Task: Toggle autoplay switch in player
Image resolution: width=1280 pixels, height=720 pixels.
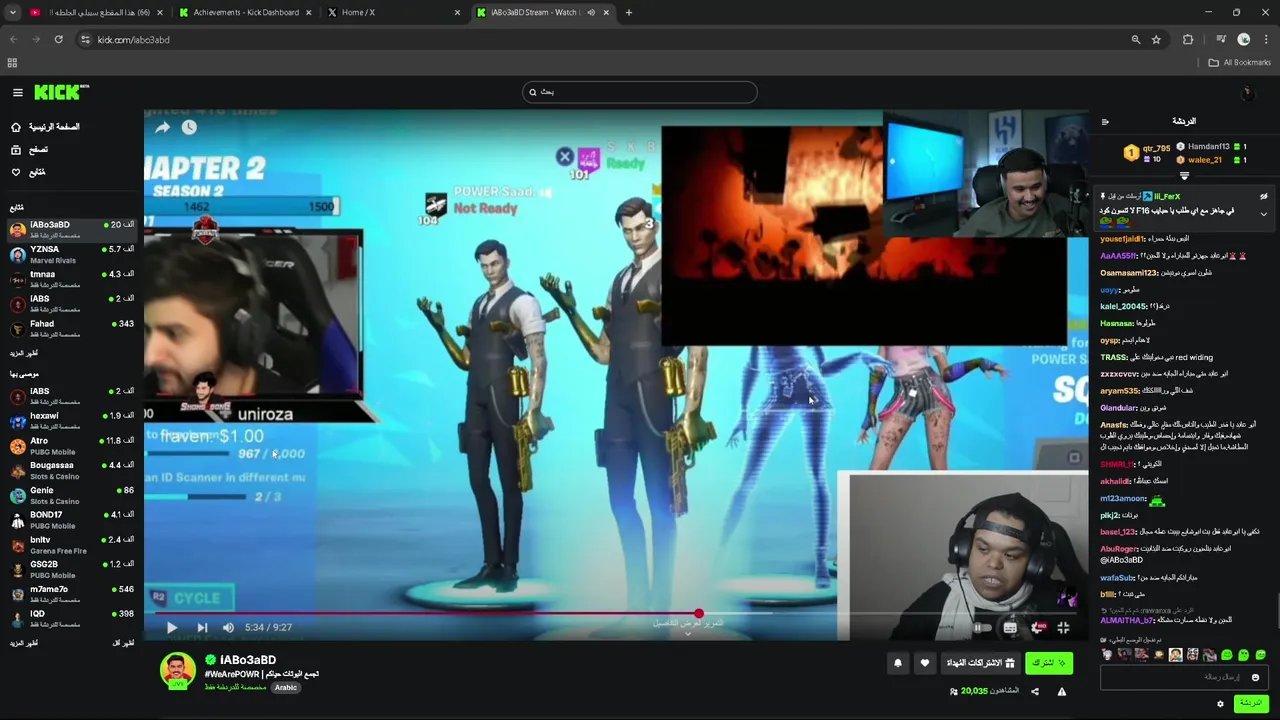Action: (x=982, y=628)
